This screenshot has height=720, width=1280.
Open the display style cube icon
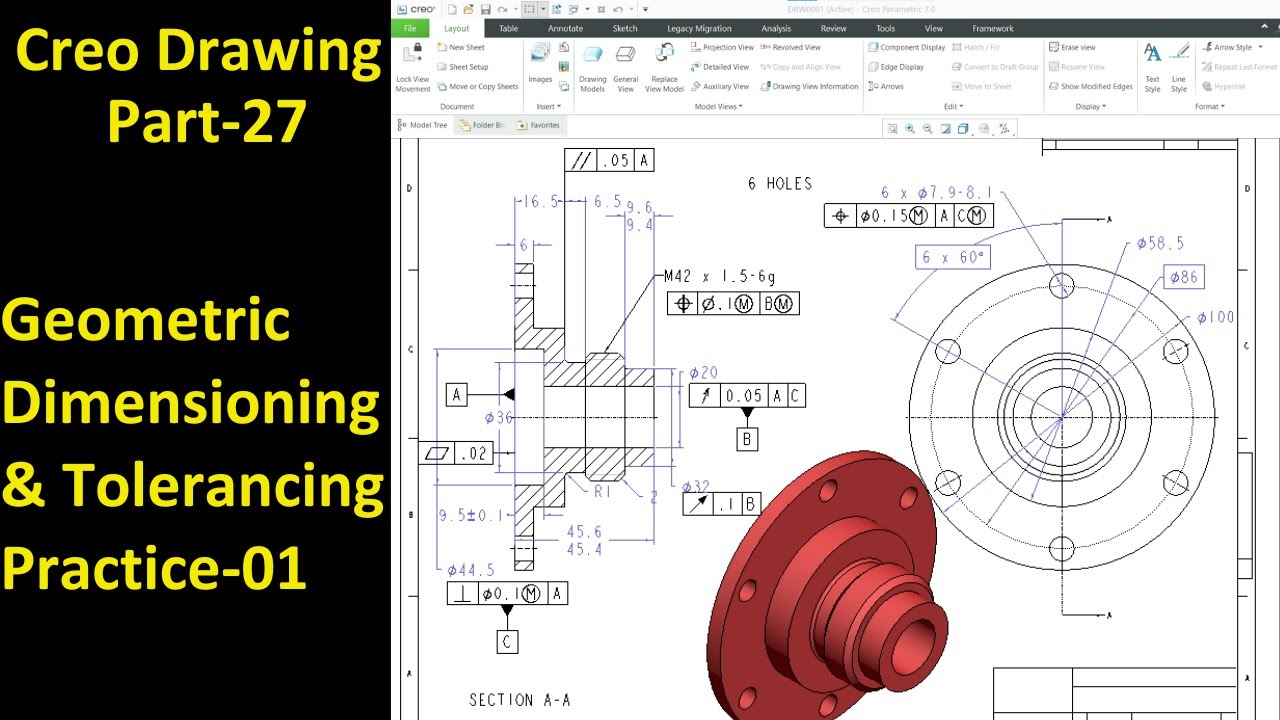964,128
